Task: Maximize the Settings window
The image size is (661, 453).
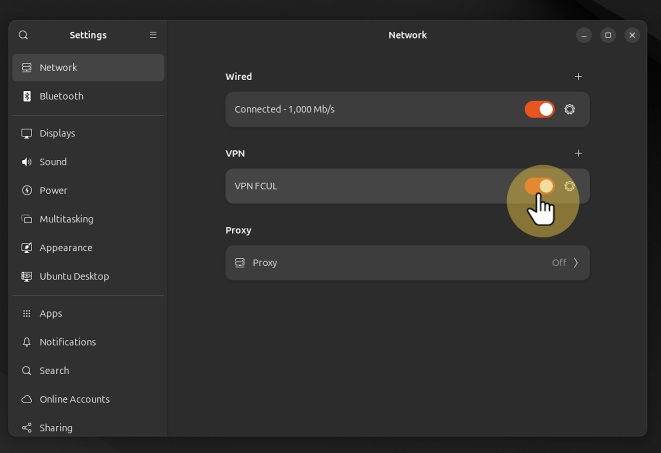Action: (608, 35)
